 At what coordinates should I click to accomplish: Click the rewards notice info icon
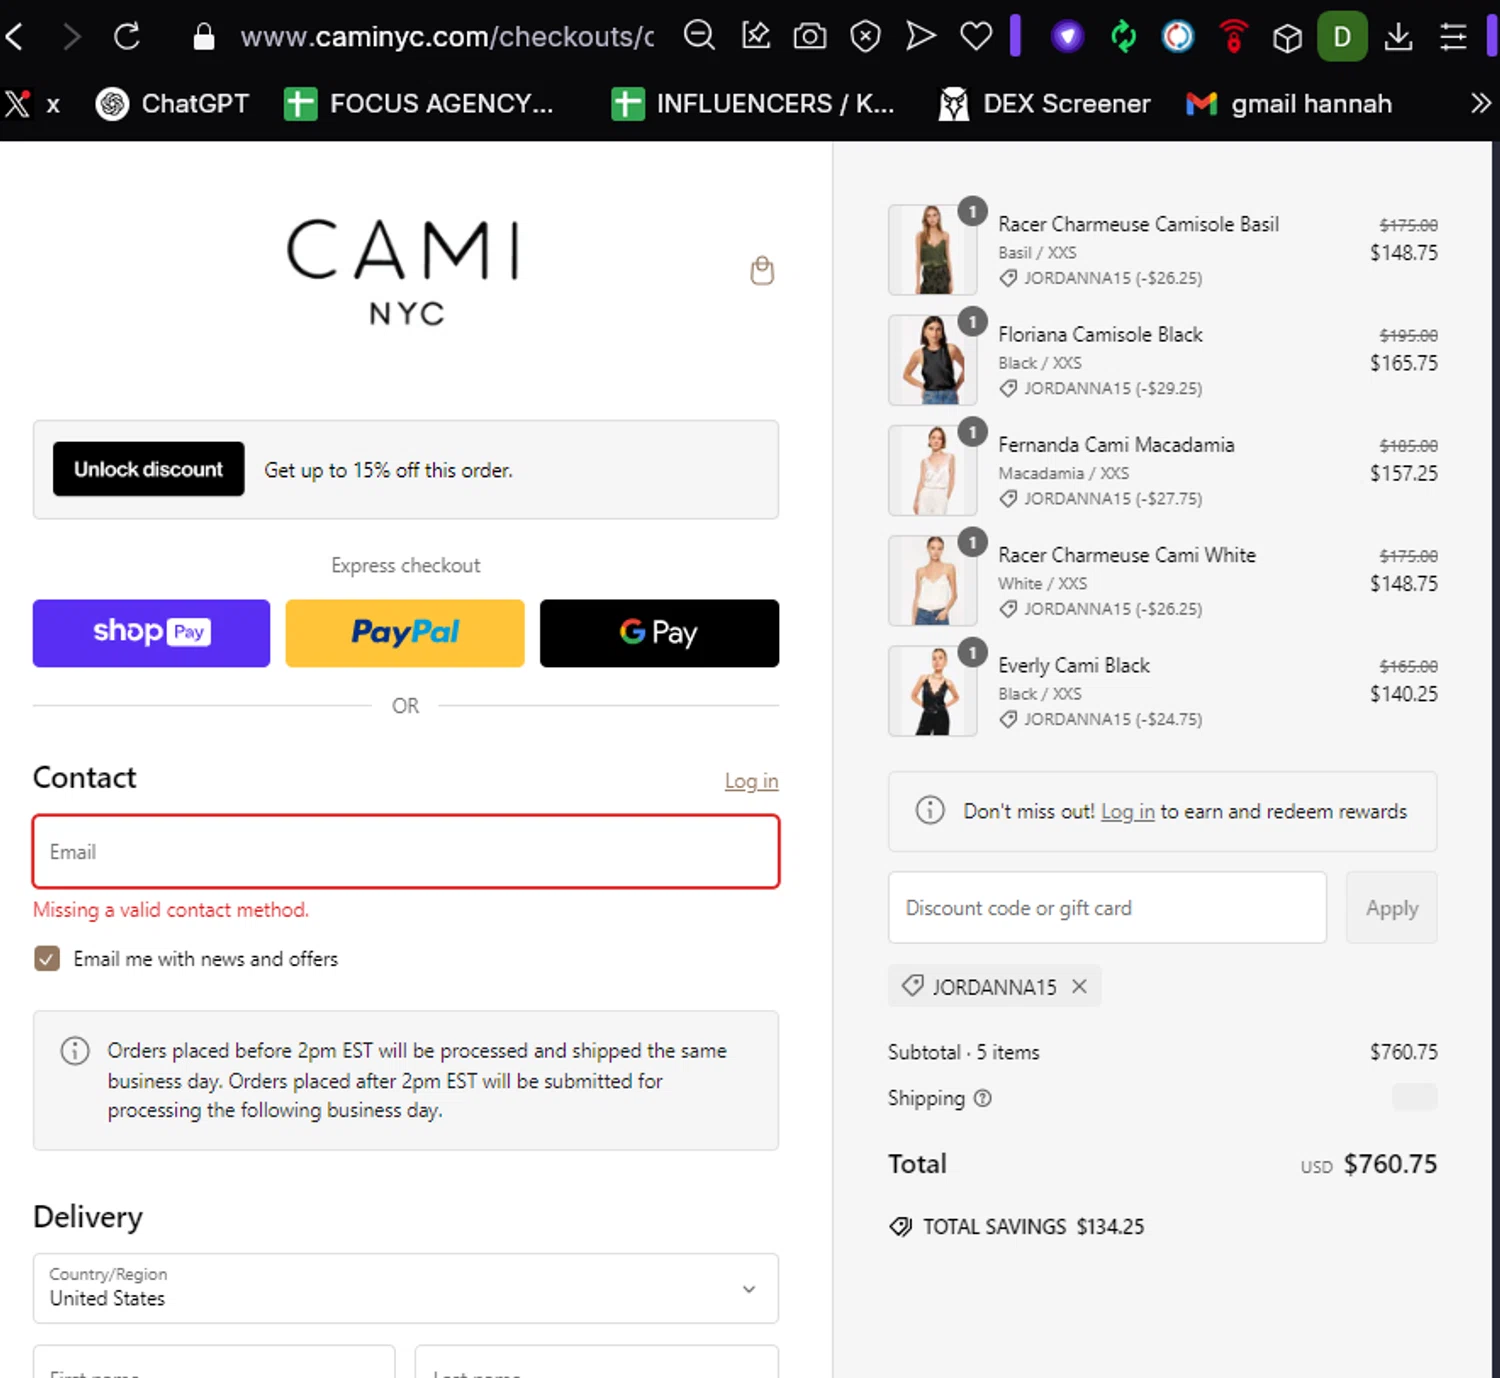[930, 810]
